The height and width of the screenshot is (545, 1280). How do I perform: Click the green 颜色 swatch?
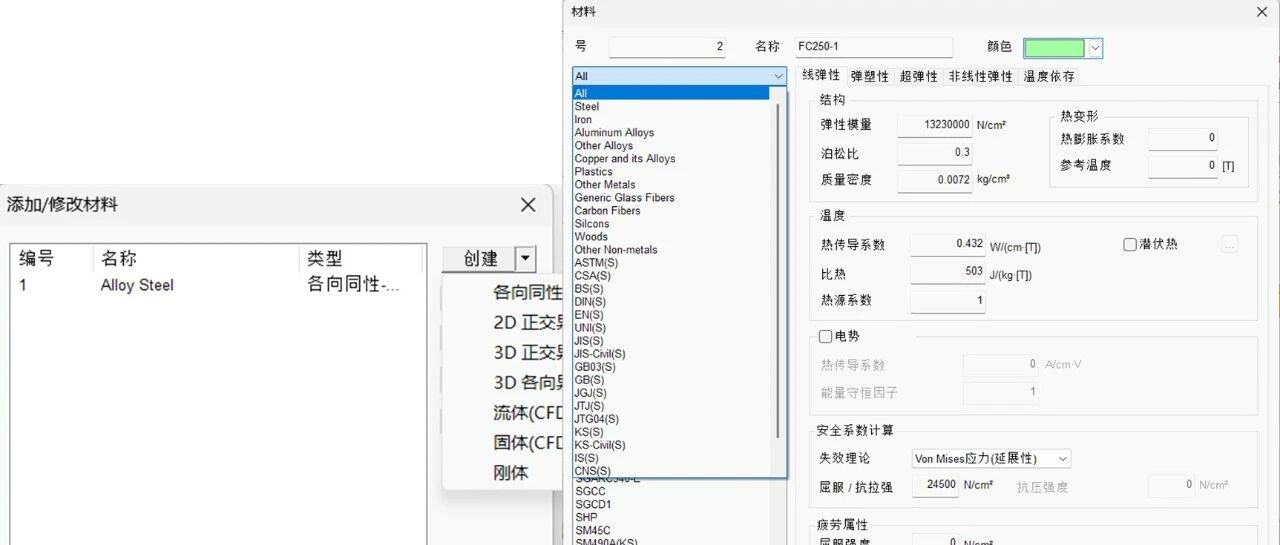pyautogui.click(x=1054, y=48)
